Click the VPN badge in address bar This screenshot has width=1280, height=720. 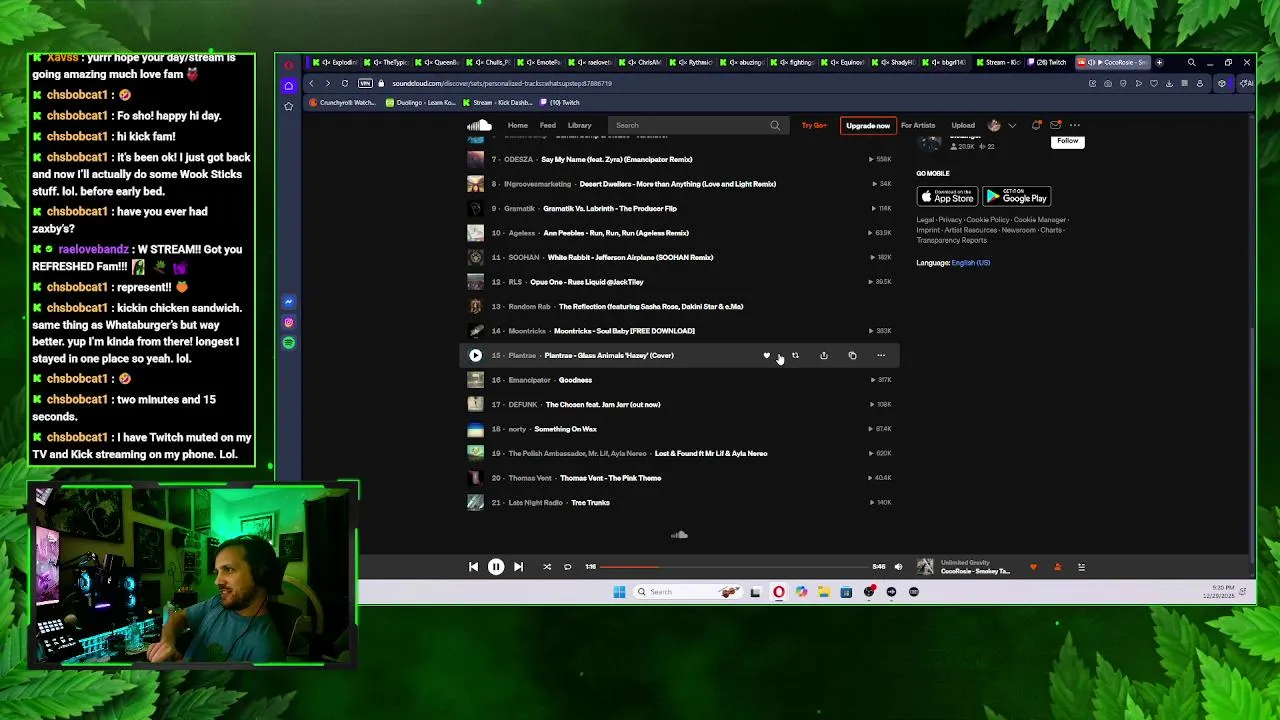click(365, 83)
